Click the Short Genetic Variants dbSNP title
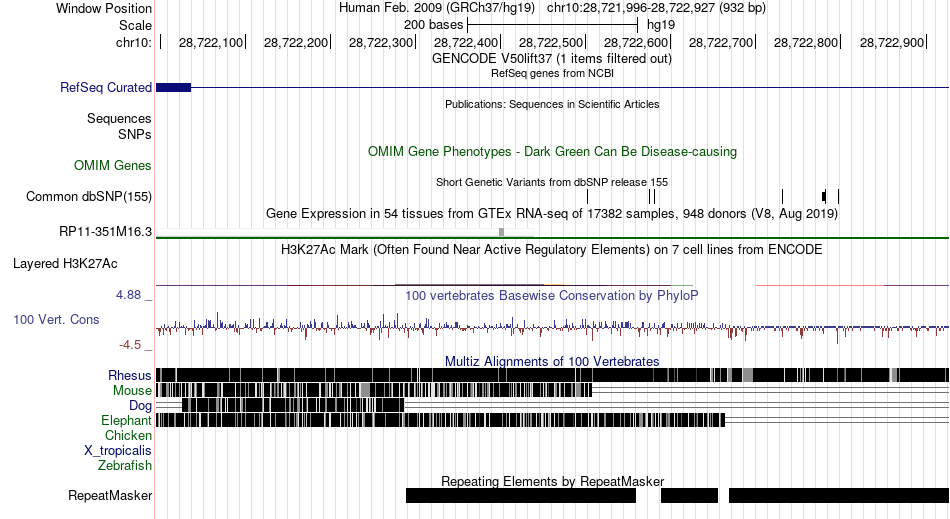950x519 pixels. pos(552,182)
